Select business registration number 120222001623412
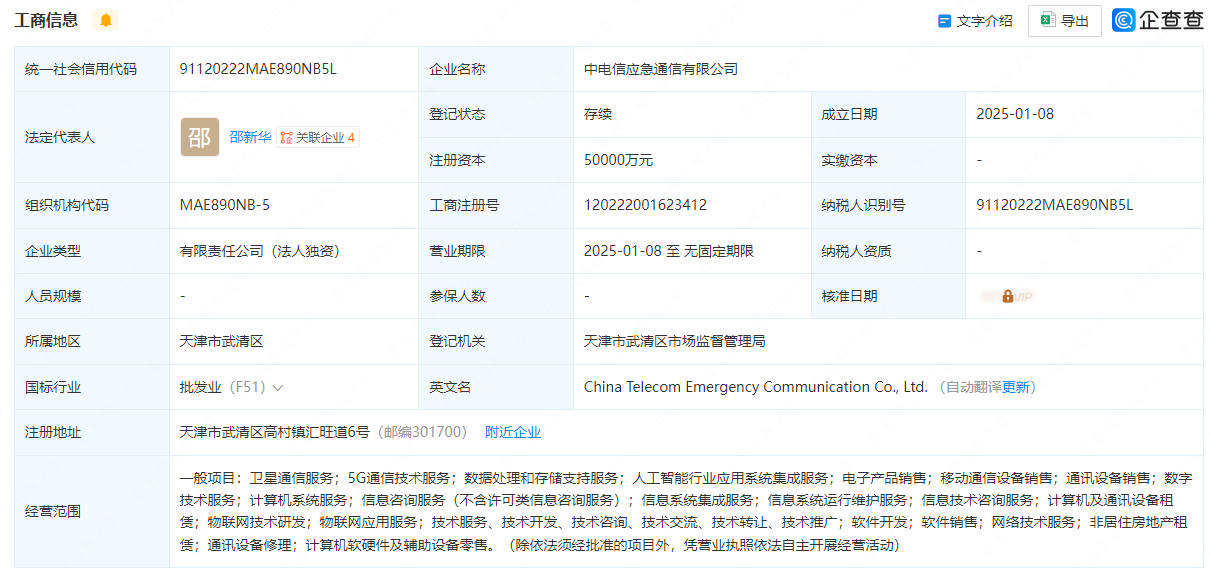The height and width of the screenshot is (568, 1210). point(645,205)
